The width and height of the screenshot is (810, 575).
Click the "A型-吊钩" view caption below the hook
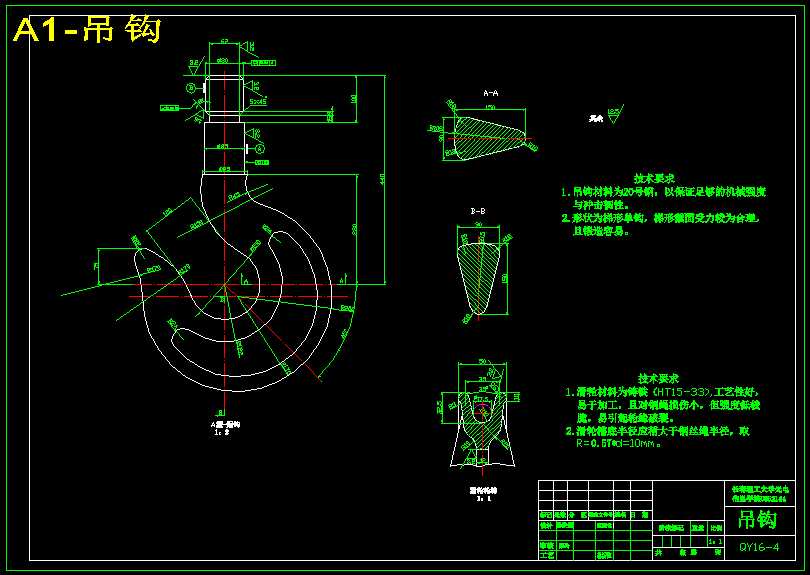(225, 424)
